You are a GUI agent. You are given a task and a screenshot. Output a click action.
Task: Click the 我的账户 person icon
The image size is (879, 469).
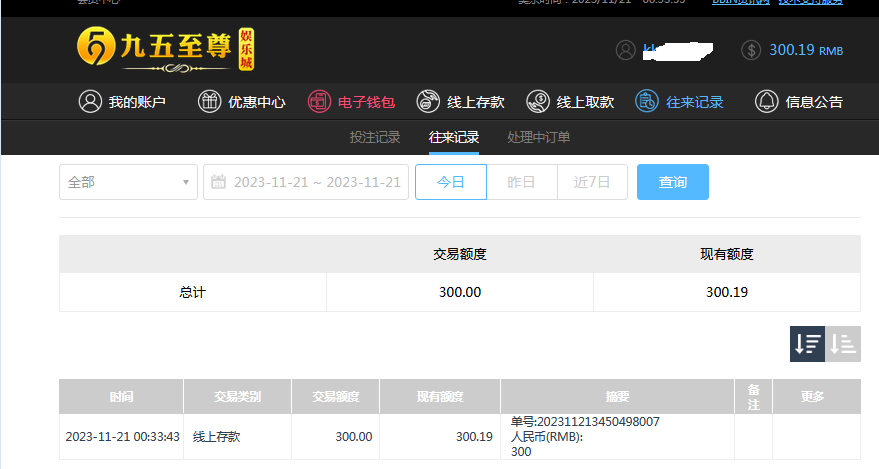pos(90,102)
